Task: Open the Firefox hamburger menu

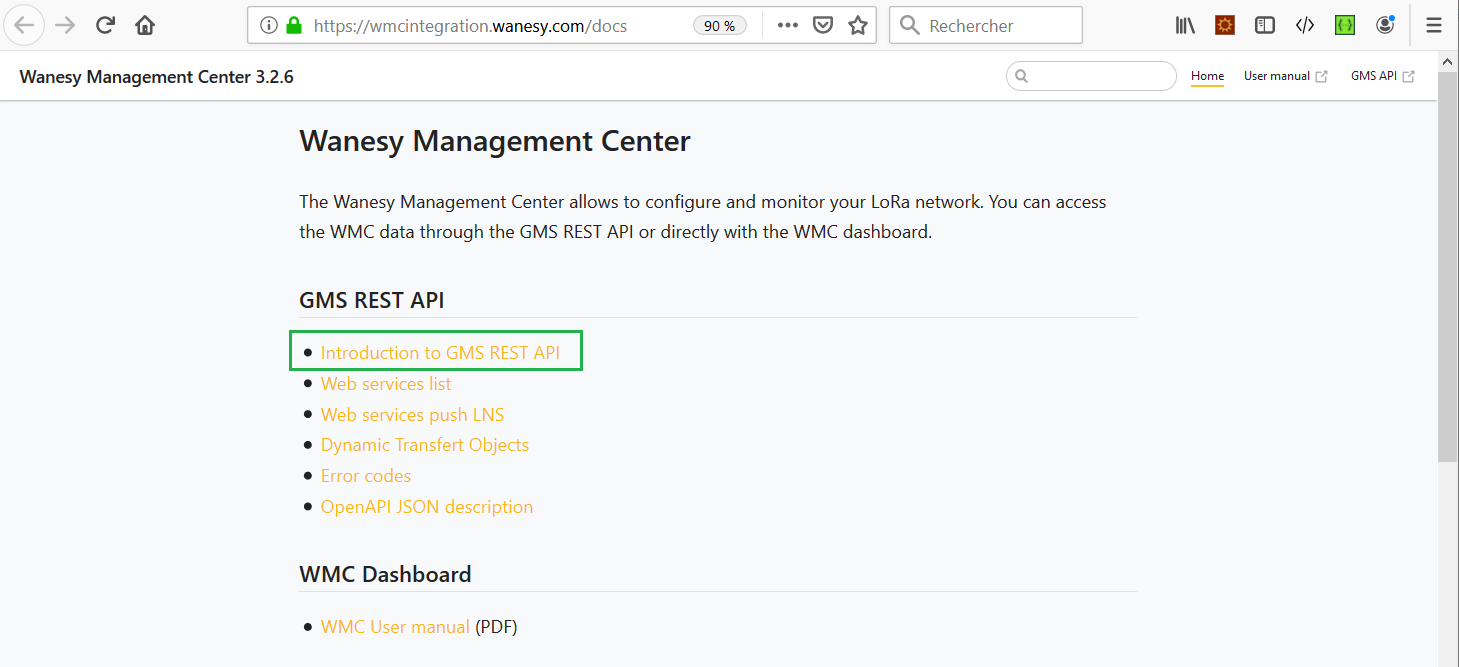Action: 1434,26
